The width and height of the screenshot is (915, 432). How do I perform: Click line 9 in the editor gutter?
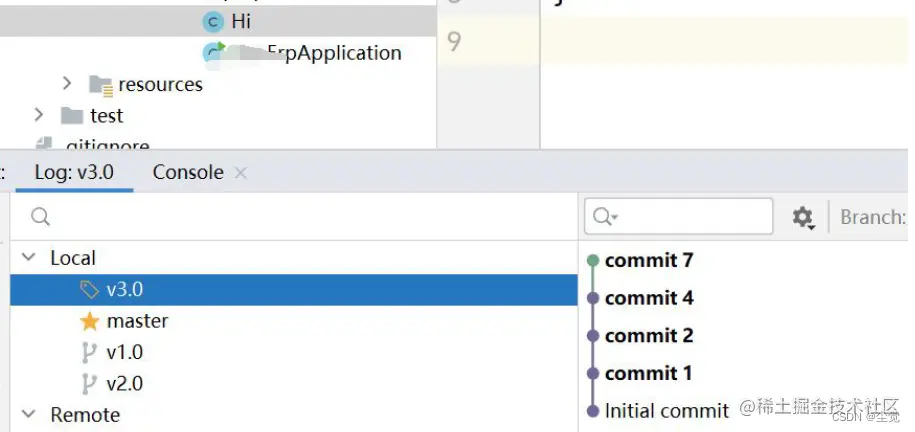454,41
